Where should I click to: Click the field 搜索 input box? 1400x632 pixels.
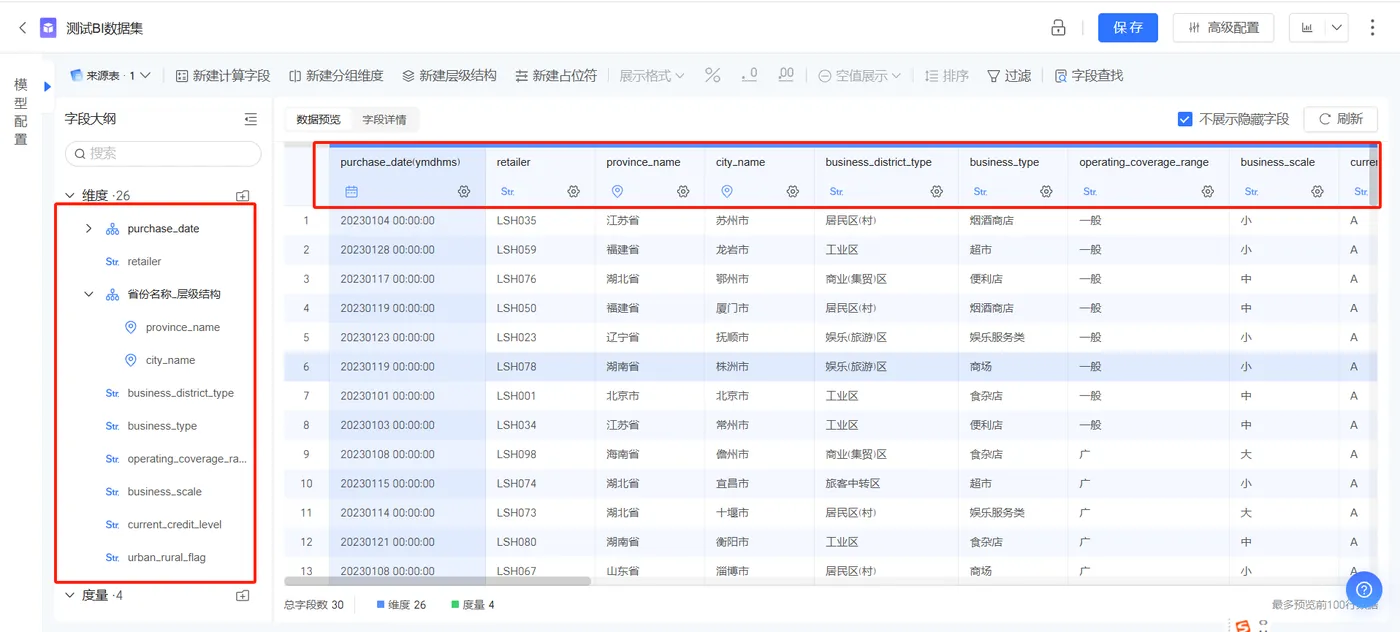click(x=163, y=153)
